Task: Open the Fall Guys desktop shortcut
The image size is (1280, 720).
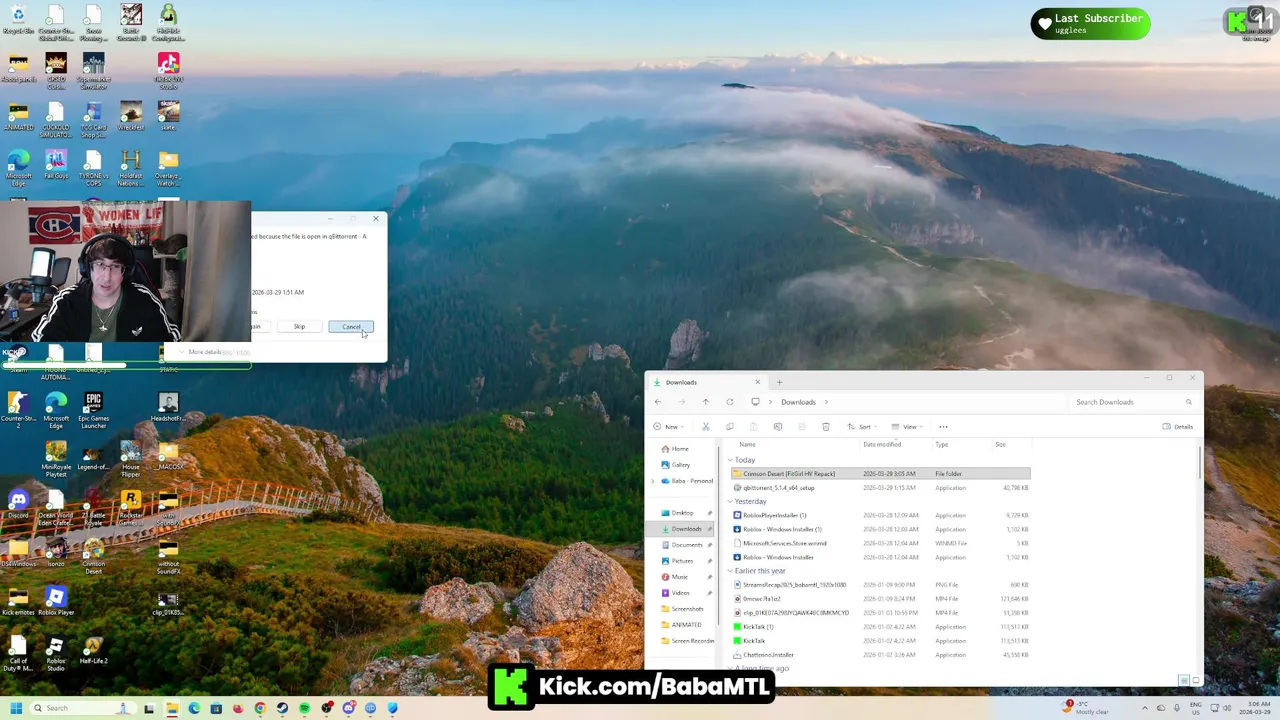Action: 56,164
